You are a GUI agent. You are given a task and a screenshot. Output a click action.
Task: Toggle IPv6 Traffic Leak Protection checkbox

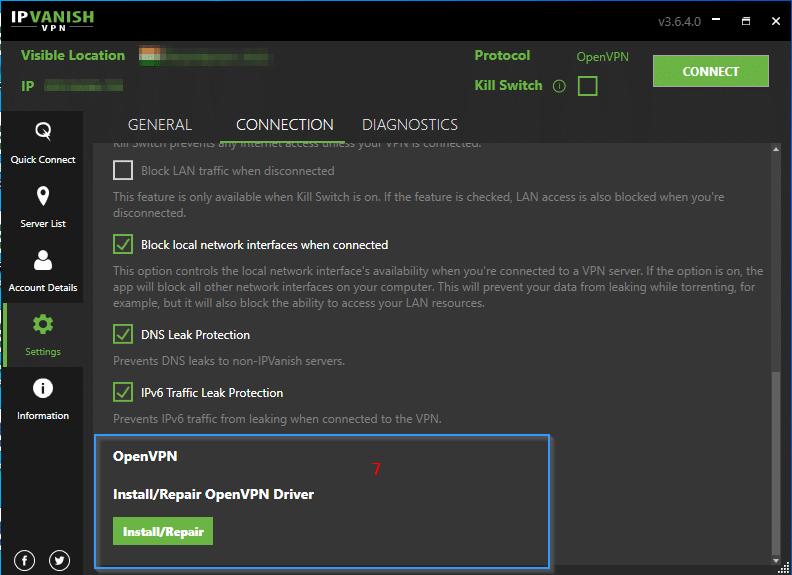tap(123, 392)
